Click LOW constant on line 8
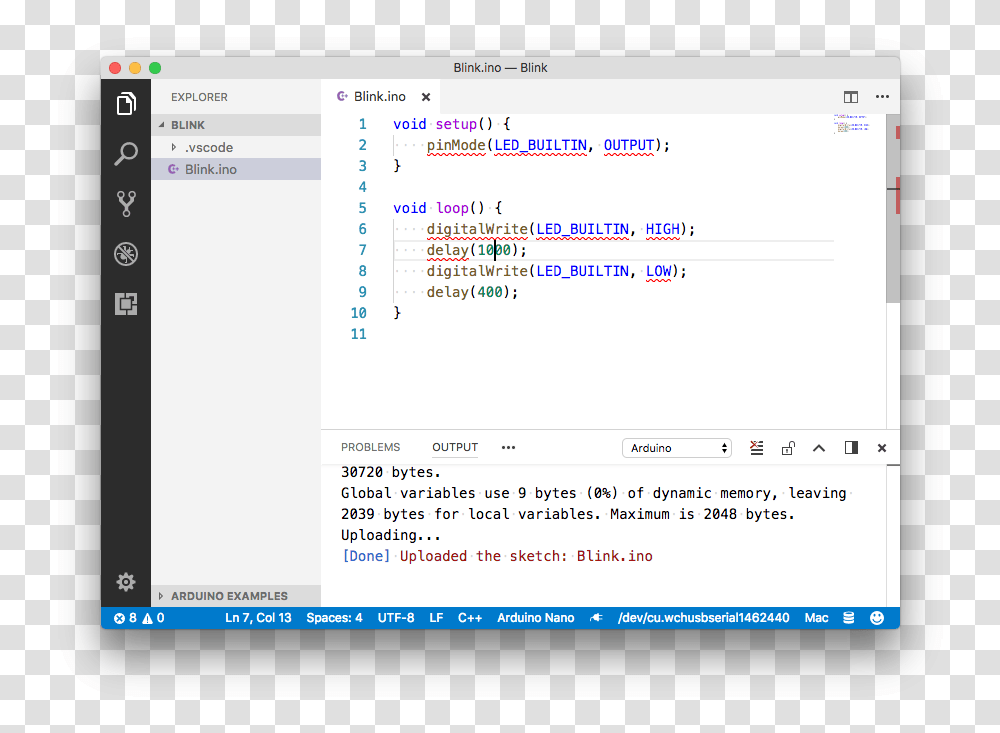 coord(658,271)
